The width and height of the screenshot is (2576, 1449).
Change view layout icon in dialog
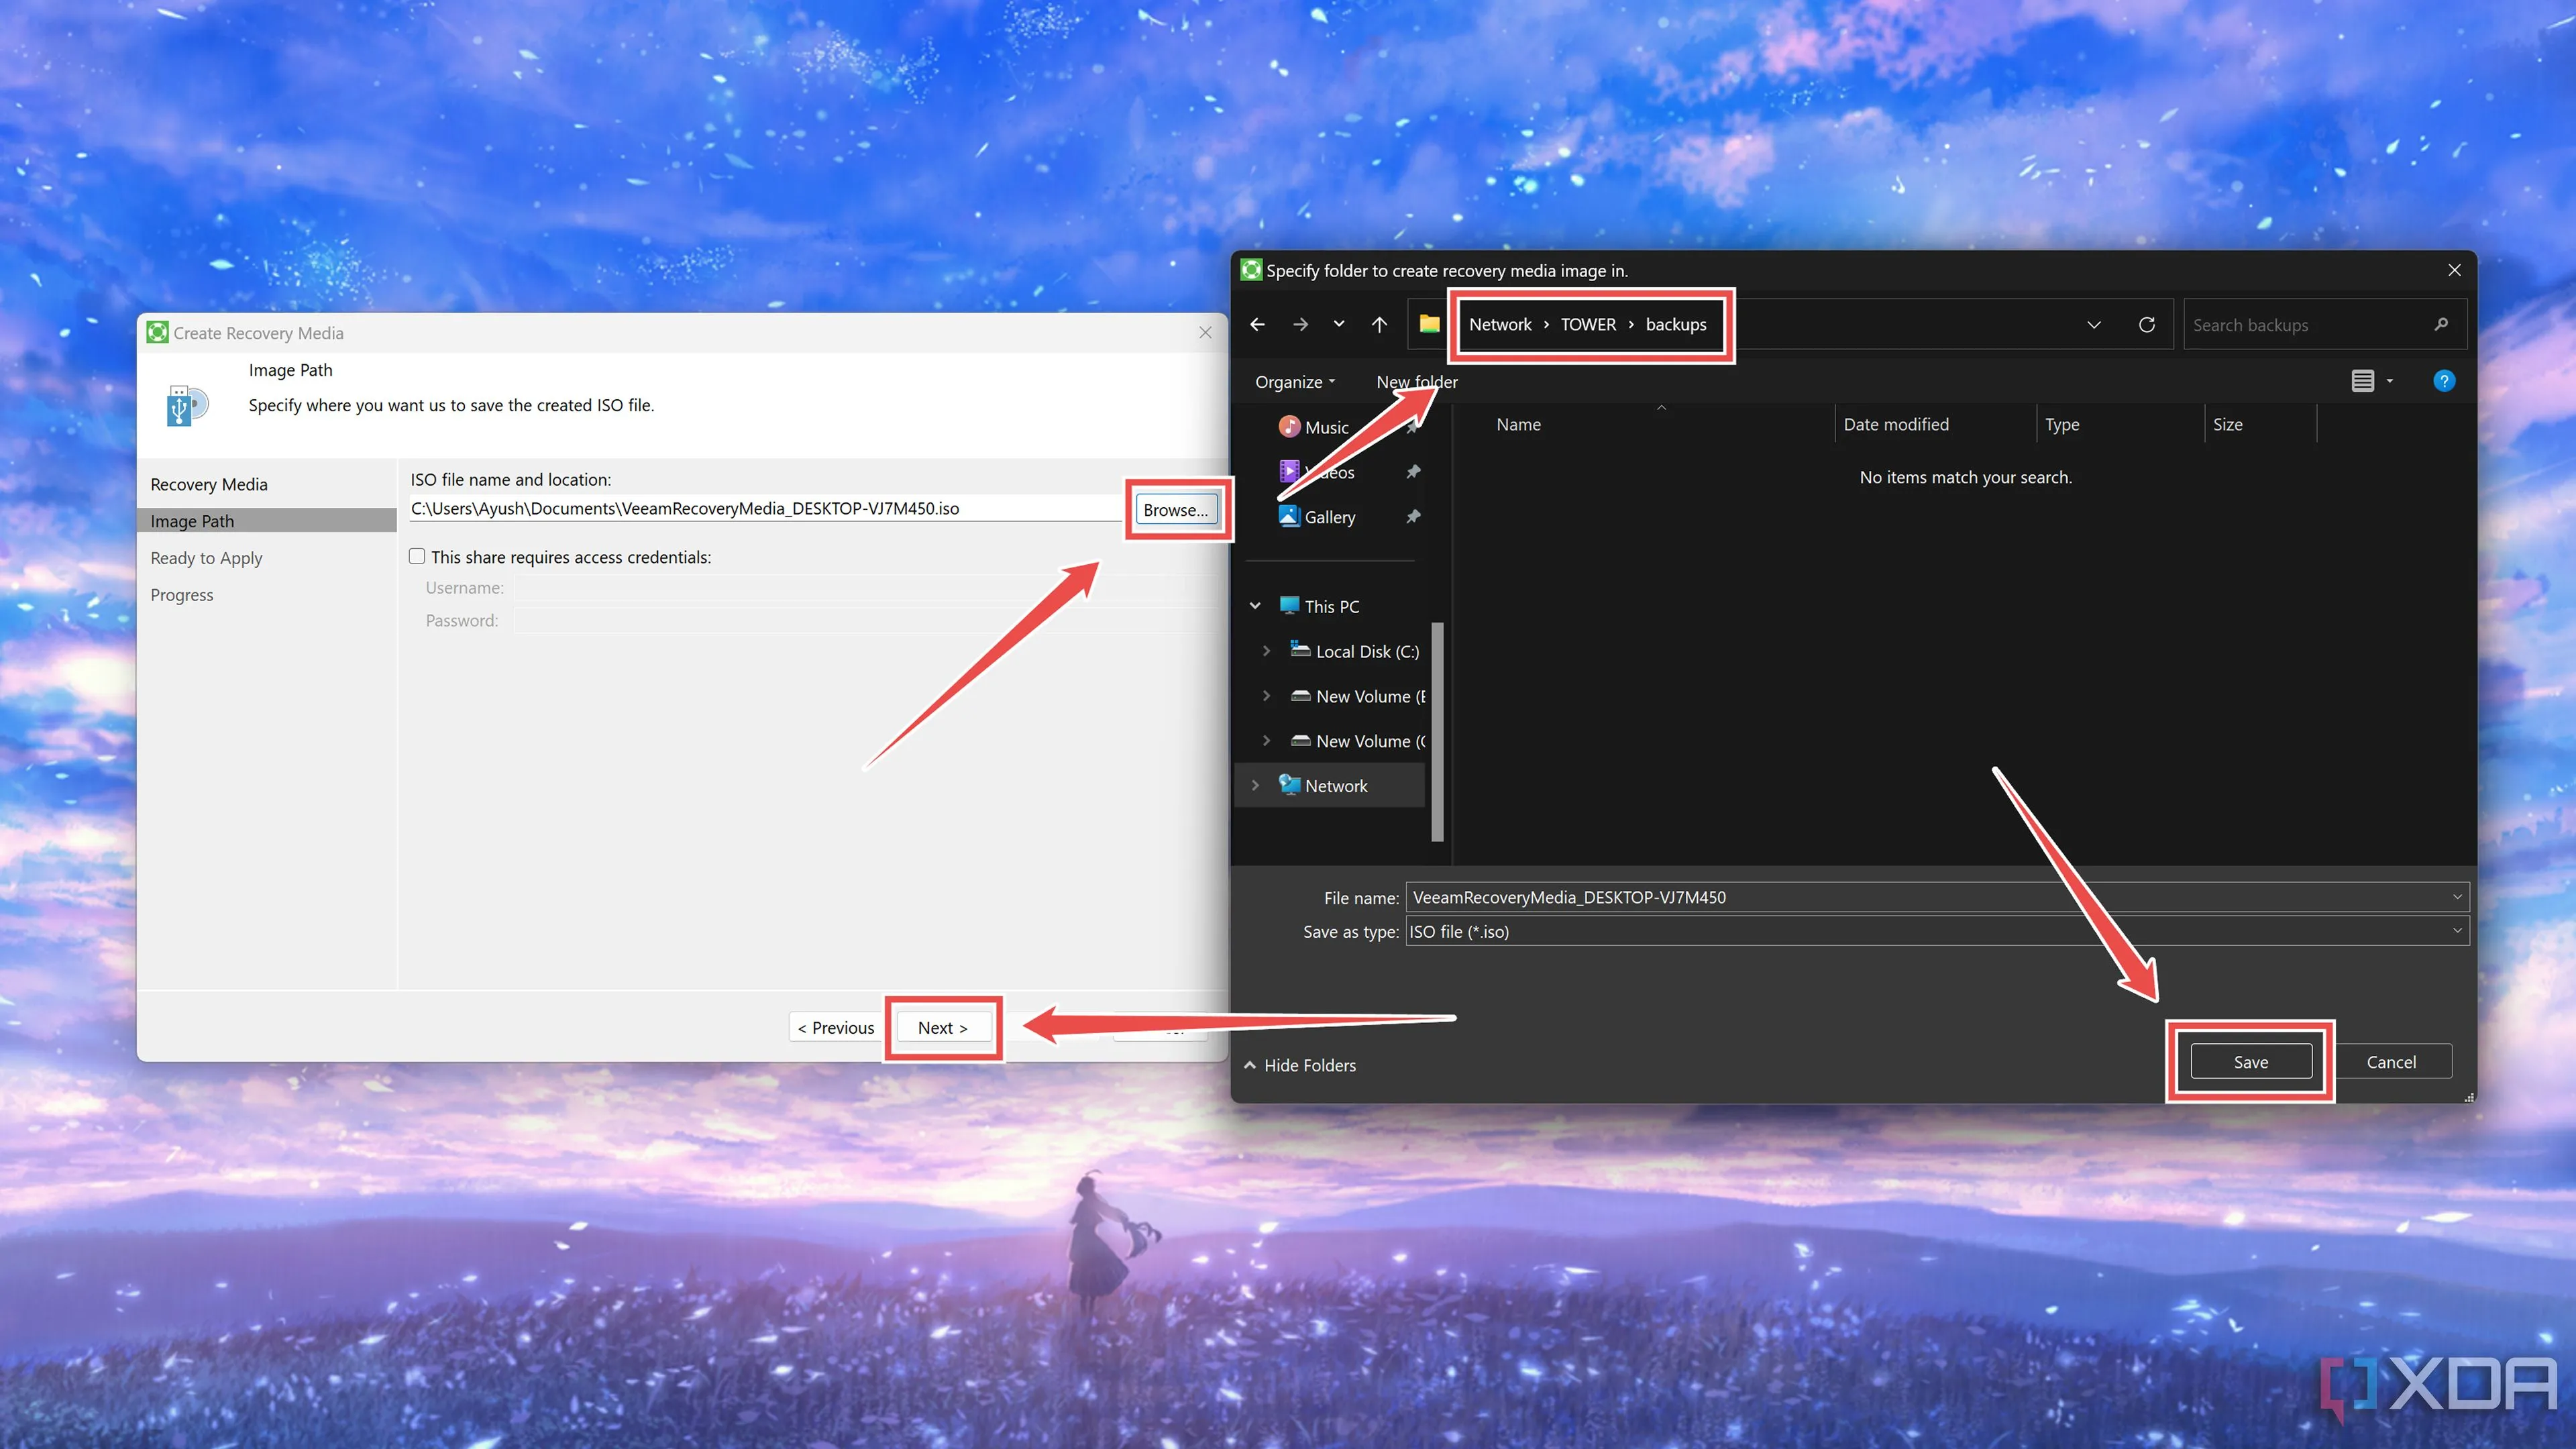click(2362, 381)
